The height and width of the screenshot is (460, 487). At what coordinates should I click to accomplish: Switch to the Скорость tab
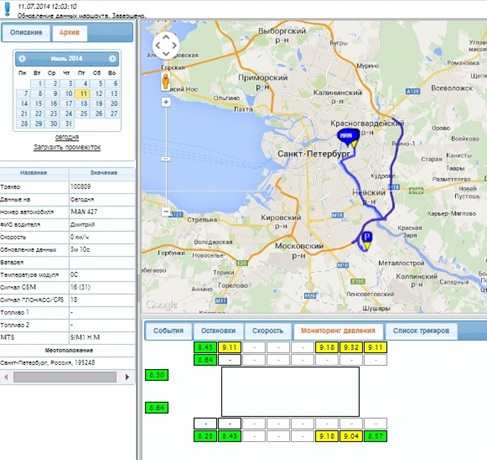click(x=268, y=331)
